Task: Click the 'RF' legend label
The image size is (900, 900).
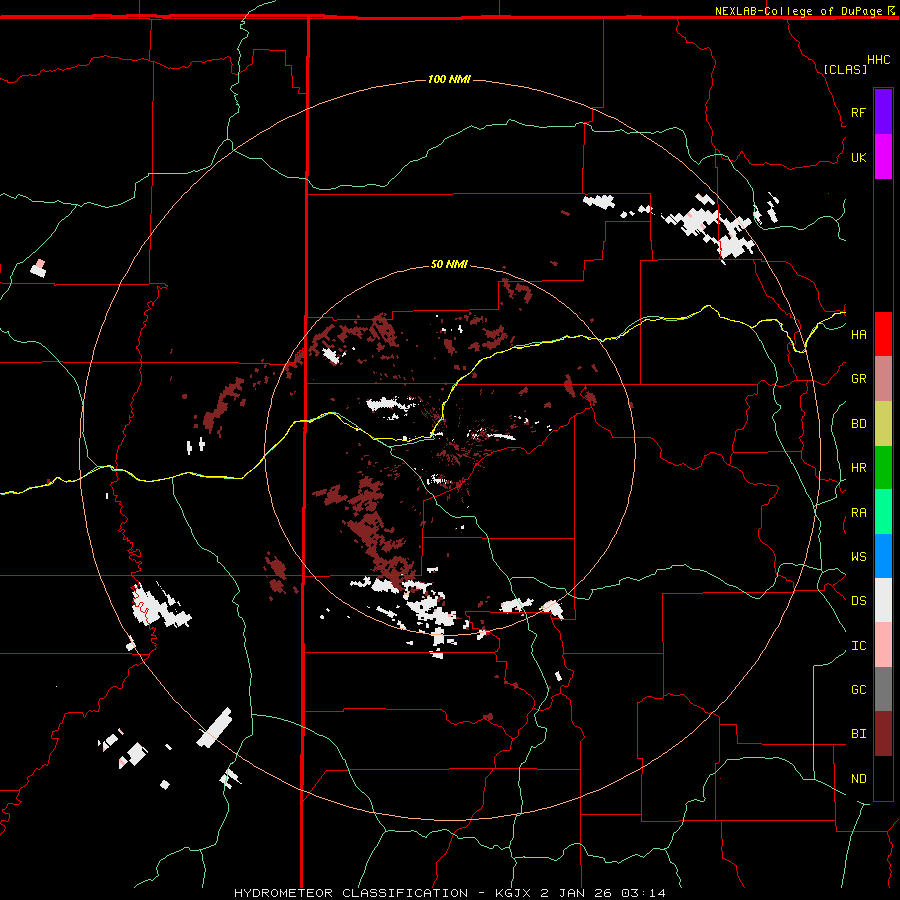Action: [x=858, y=112]
